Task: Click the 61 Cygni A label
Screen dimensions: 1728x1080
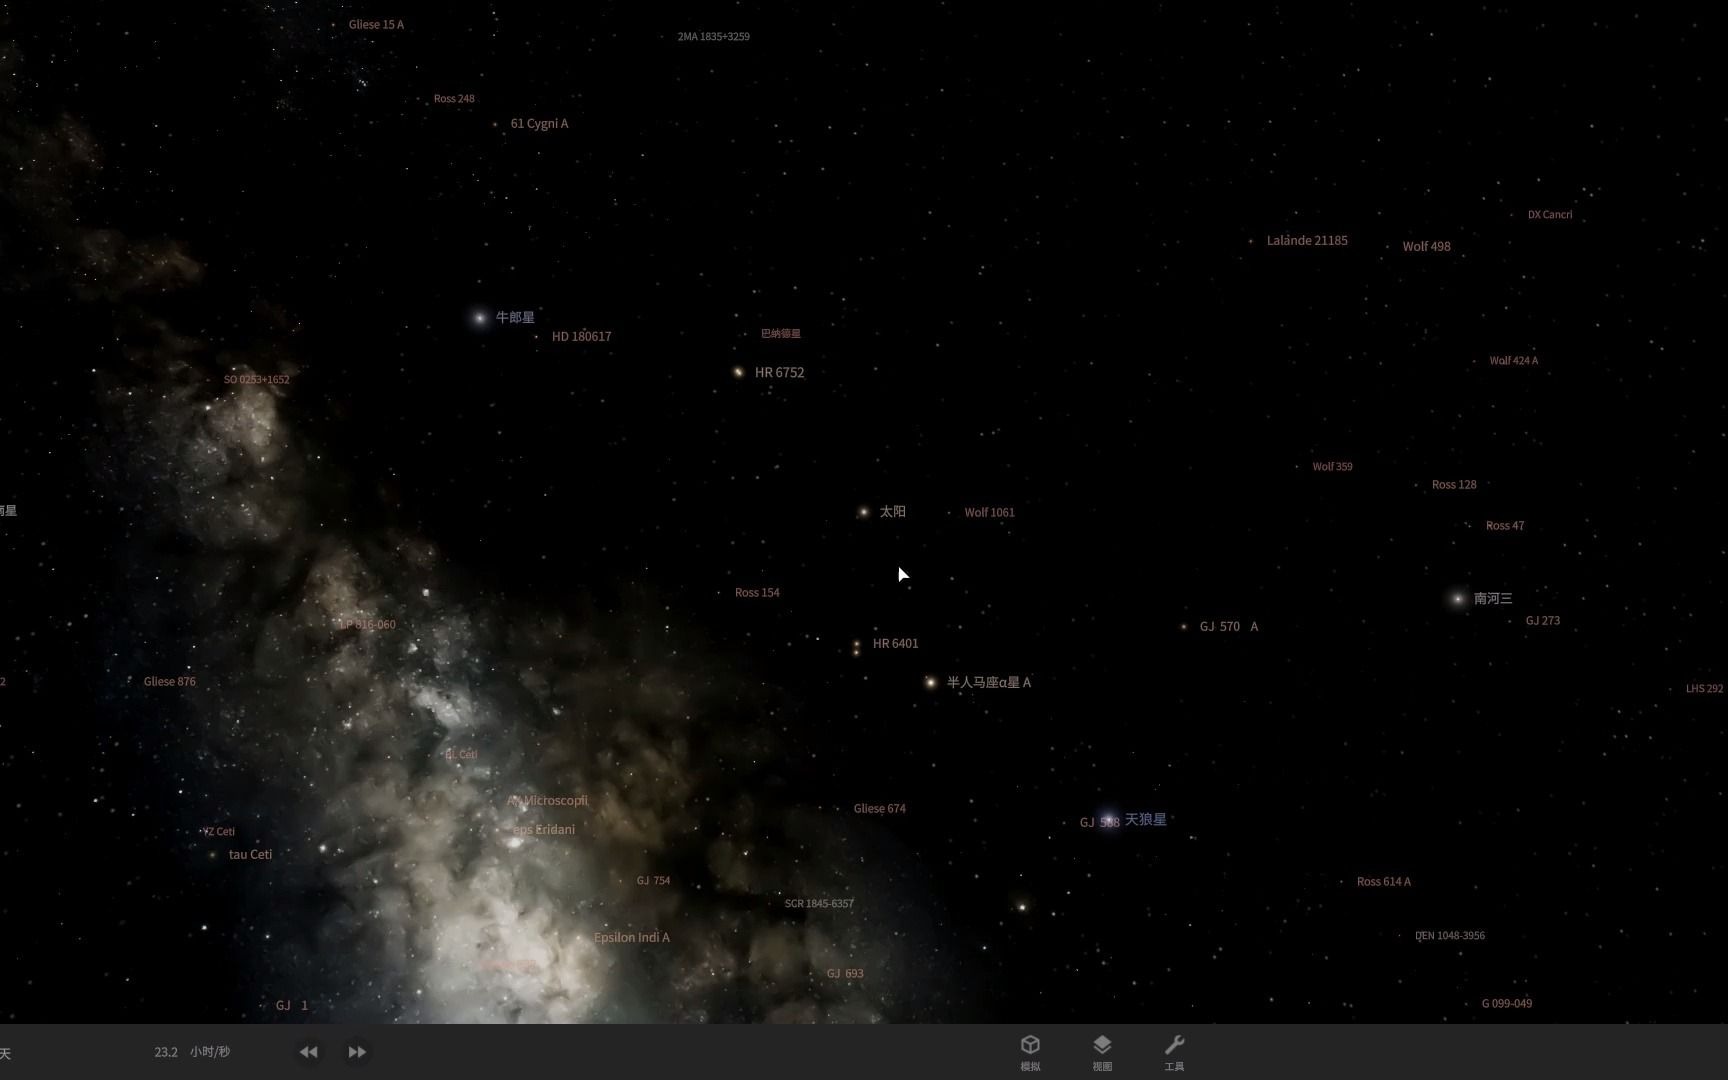Action: [539, 124]
